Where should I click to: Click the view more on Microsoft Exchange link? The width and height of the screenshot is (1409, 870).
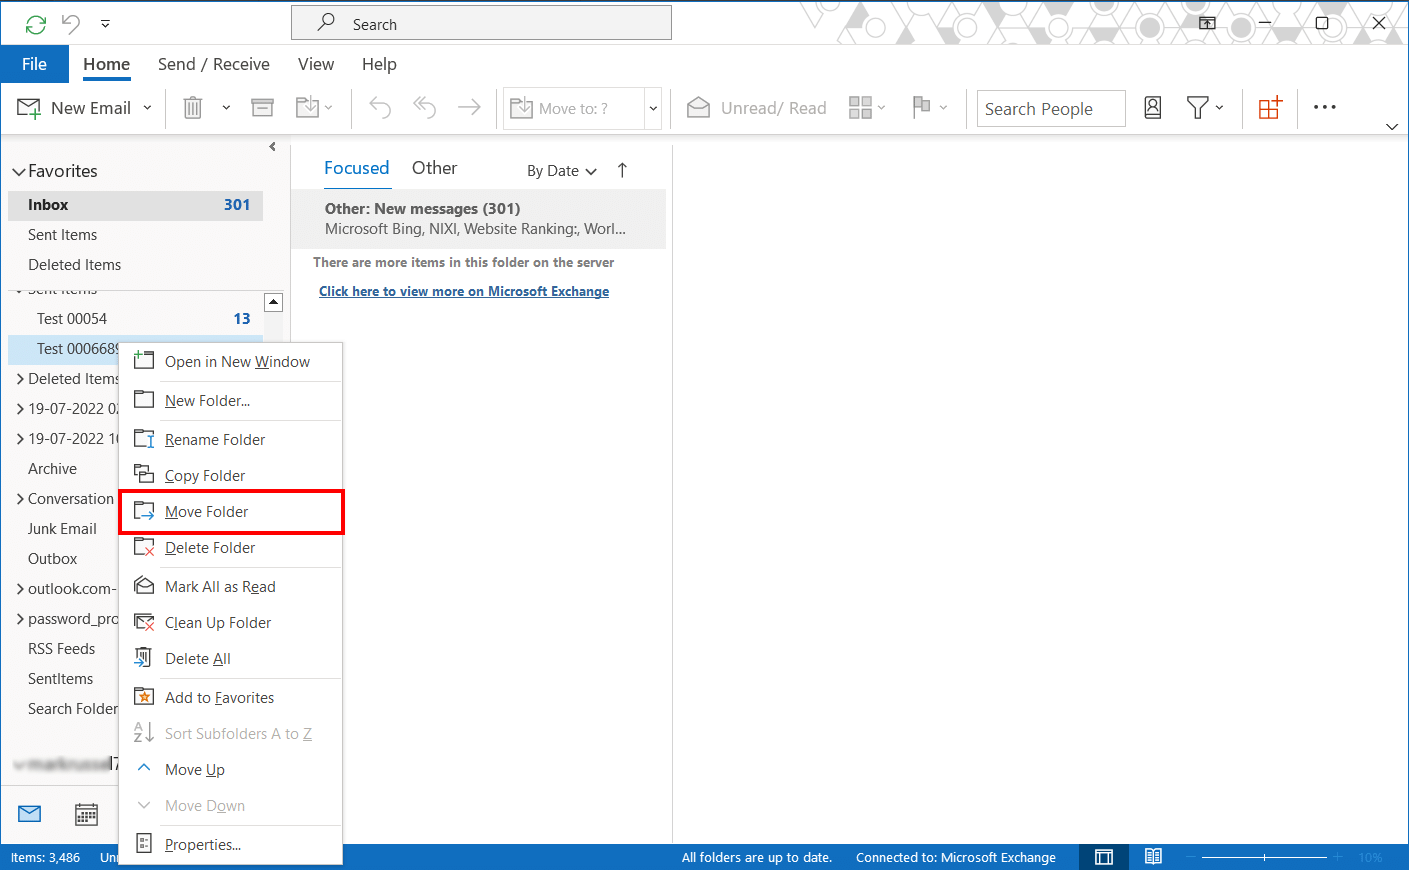pos(464,291)
